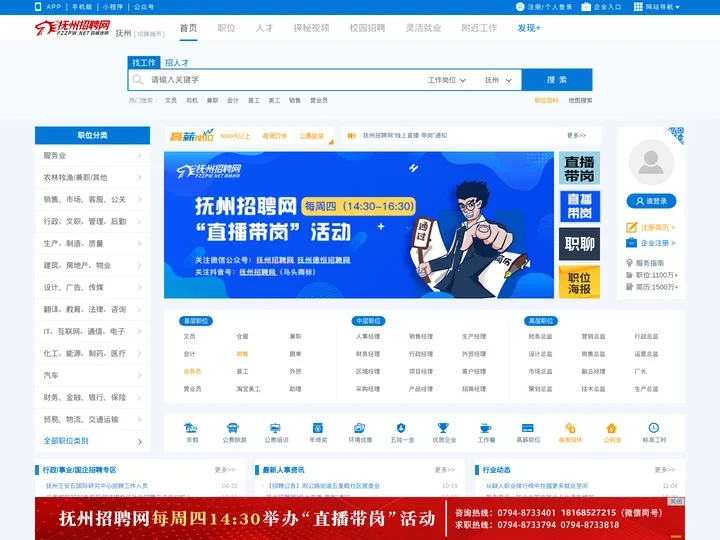720x540 pixels.
Task: Click the hot search keyword 司机
Action: coord(192,100)
